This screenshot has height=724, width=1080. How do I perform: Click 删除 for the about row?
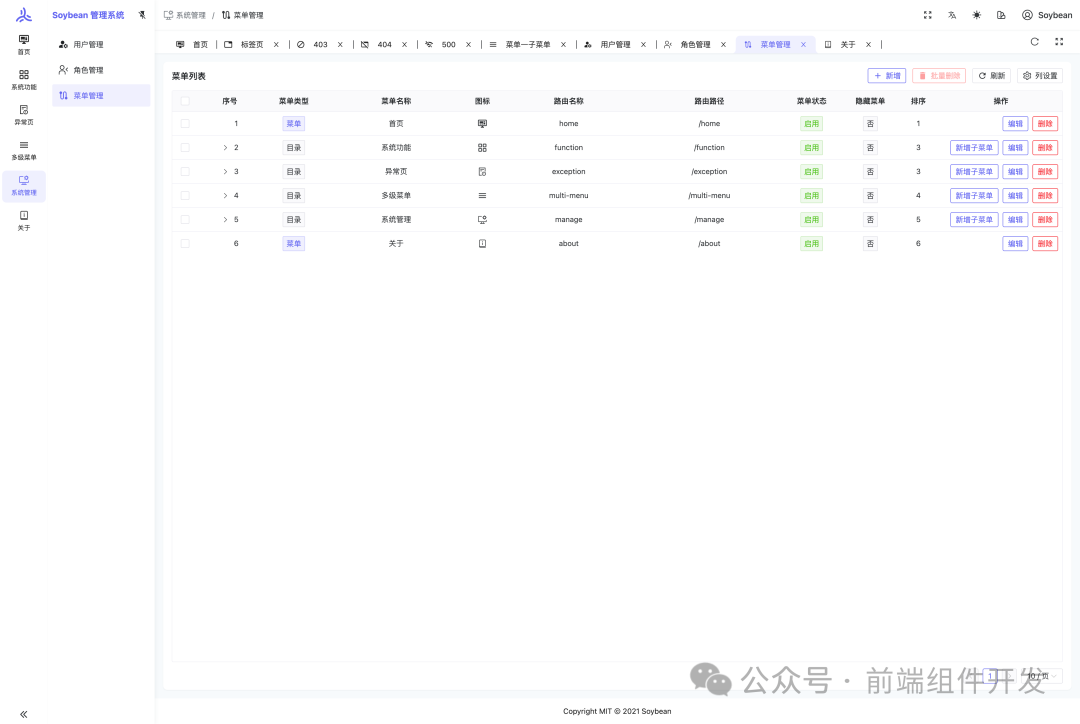pos(1045,244)
